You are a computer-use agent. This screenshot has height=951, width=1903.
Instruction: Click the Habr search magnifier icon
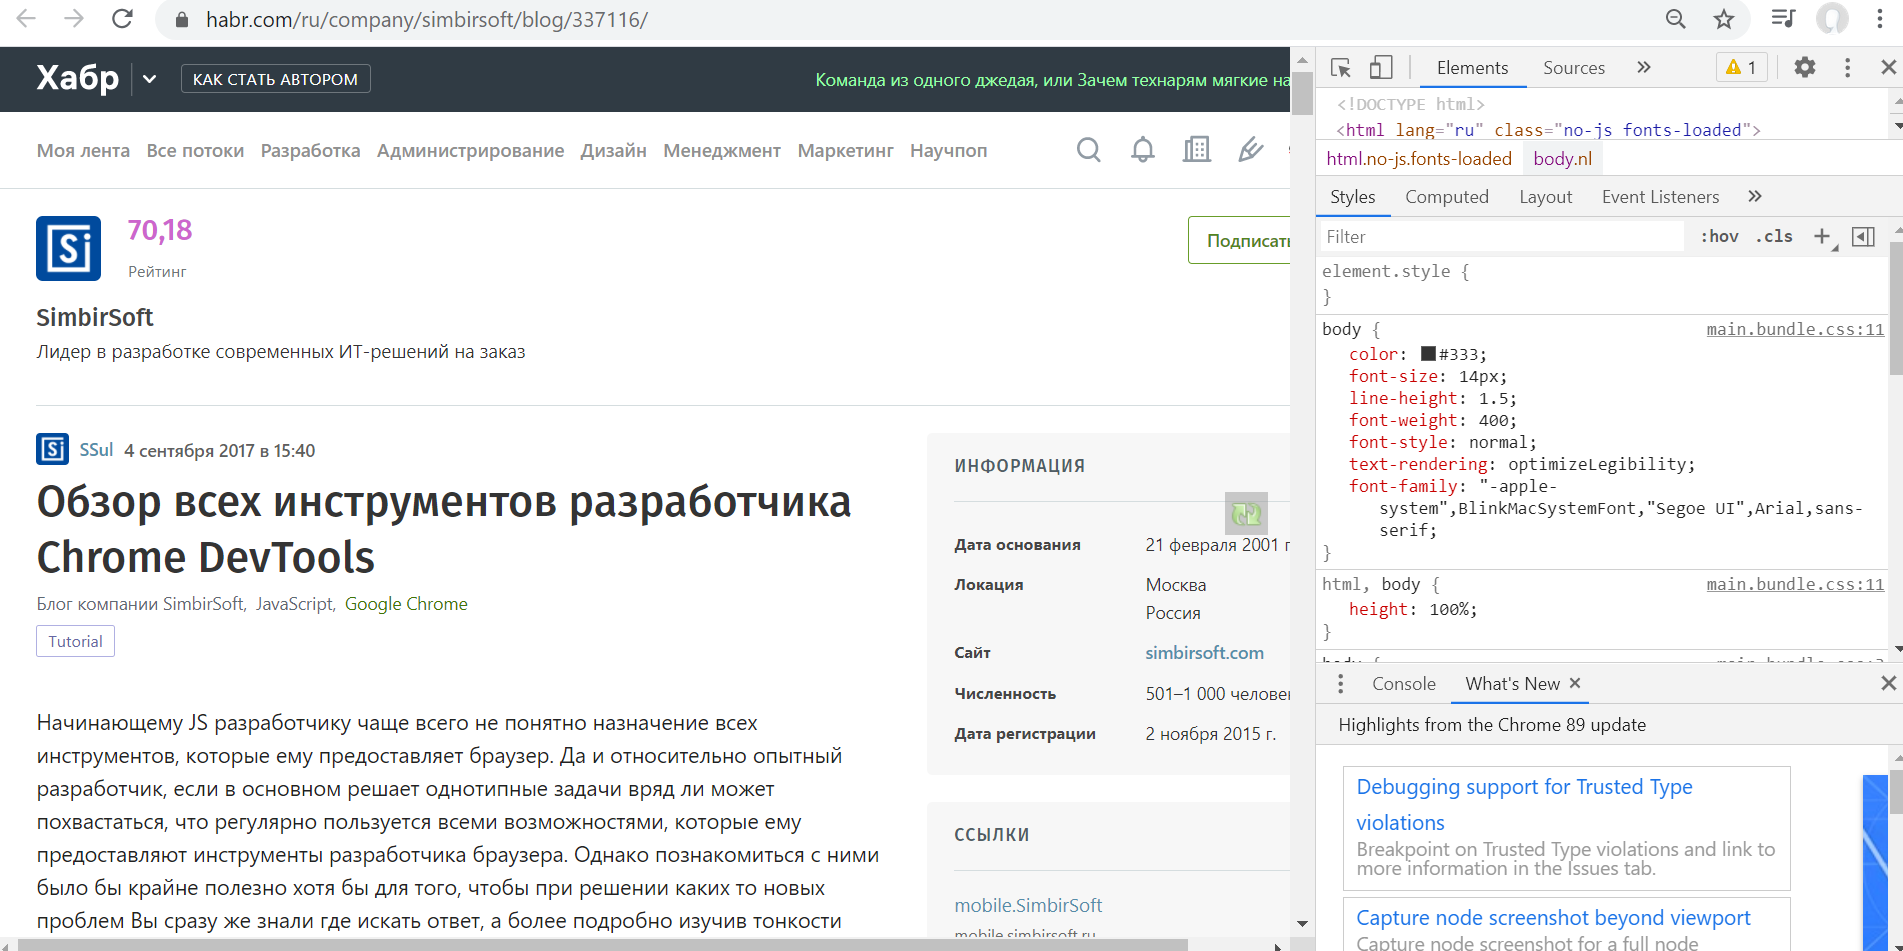point(1089,150)
